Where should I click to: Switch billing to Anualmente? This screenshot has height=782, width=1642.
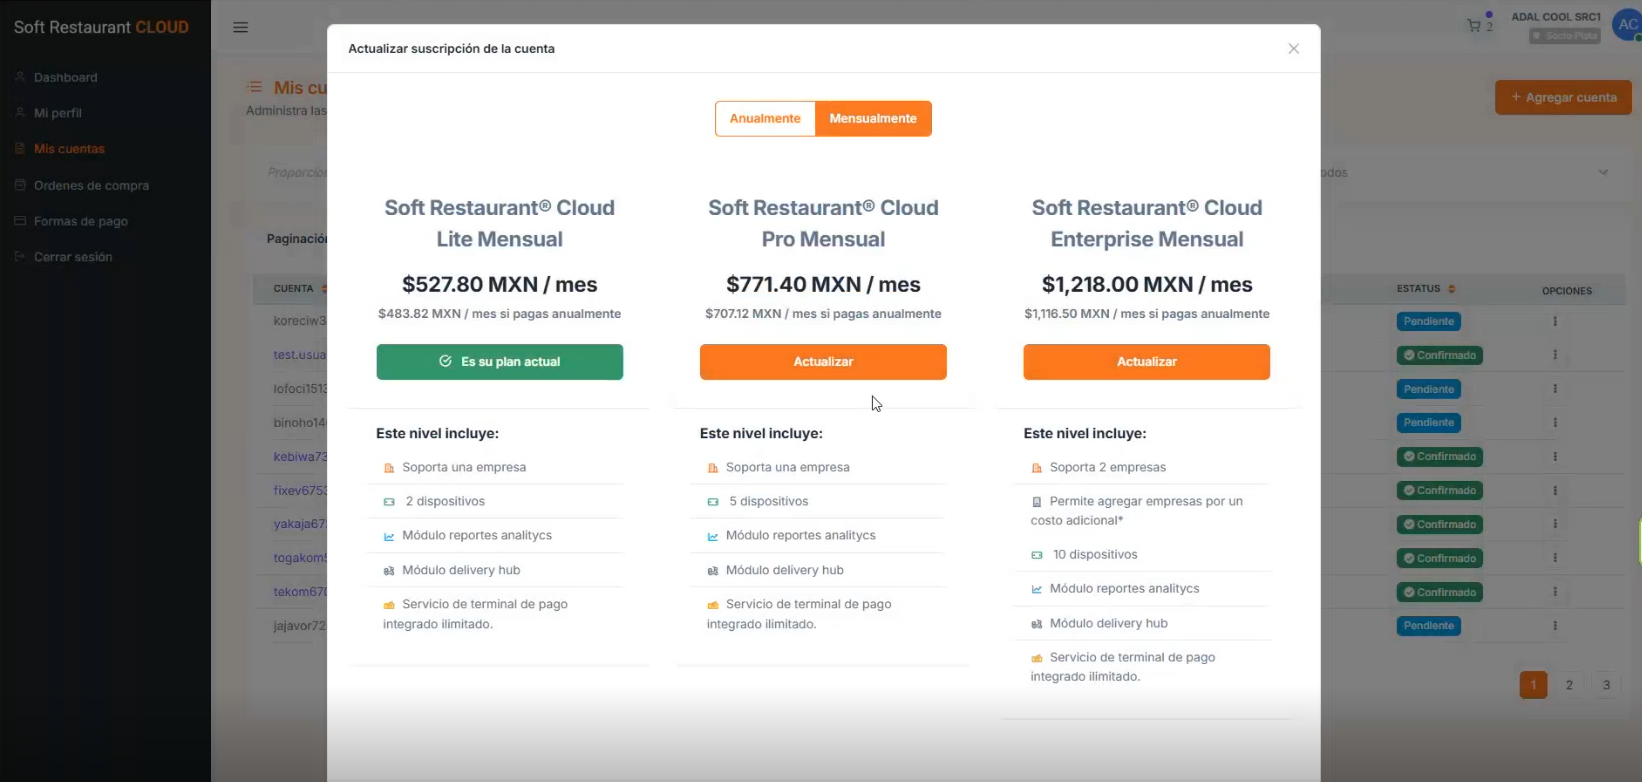765,118
